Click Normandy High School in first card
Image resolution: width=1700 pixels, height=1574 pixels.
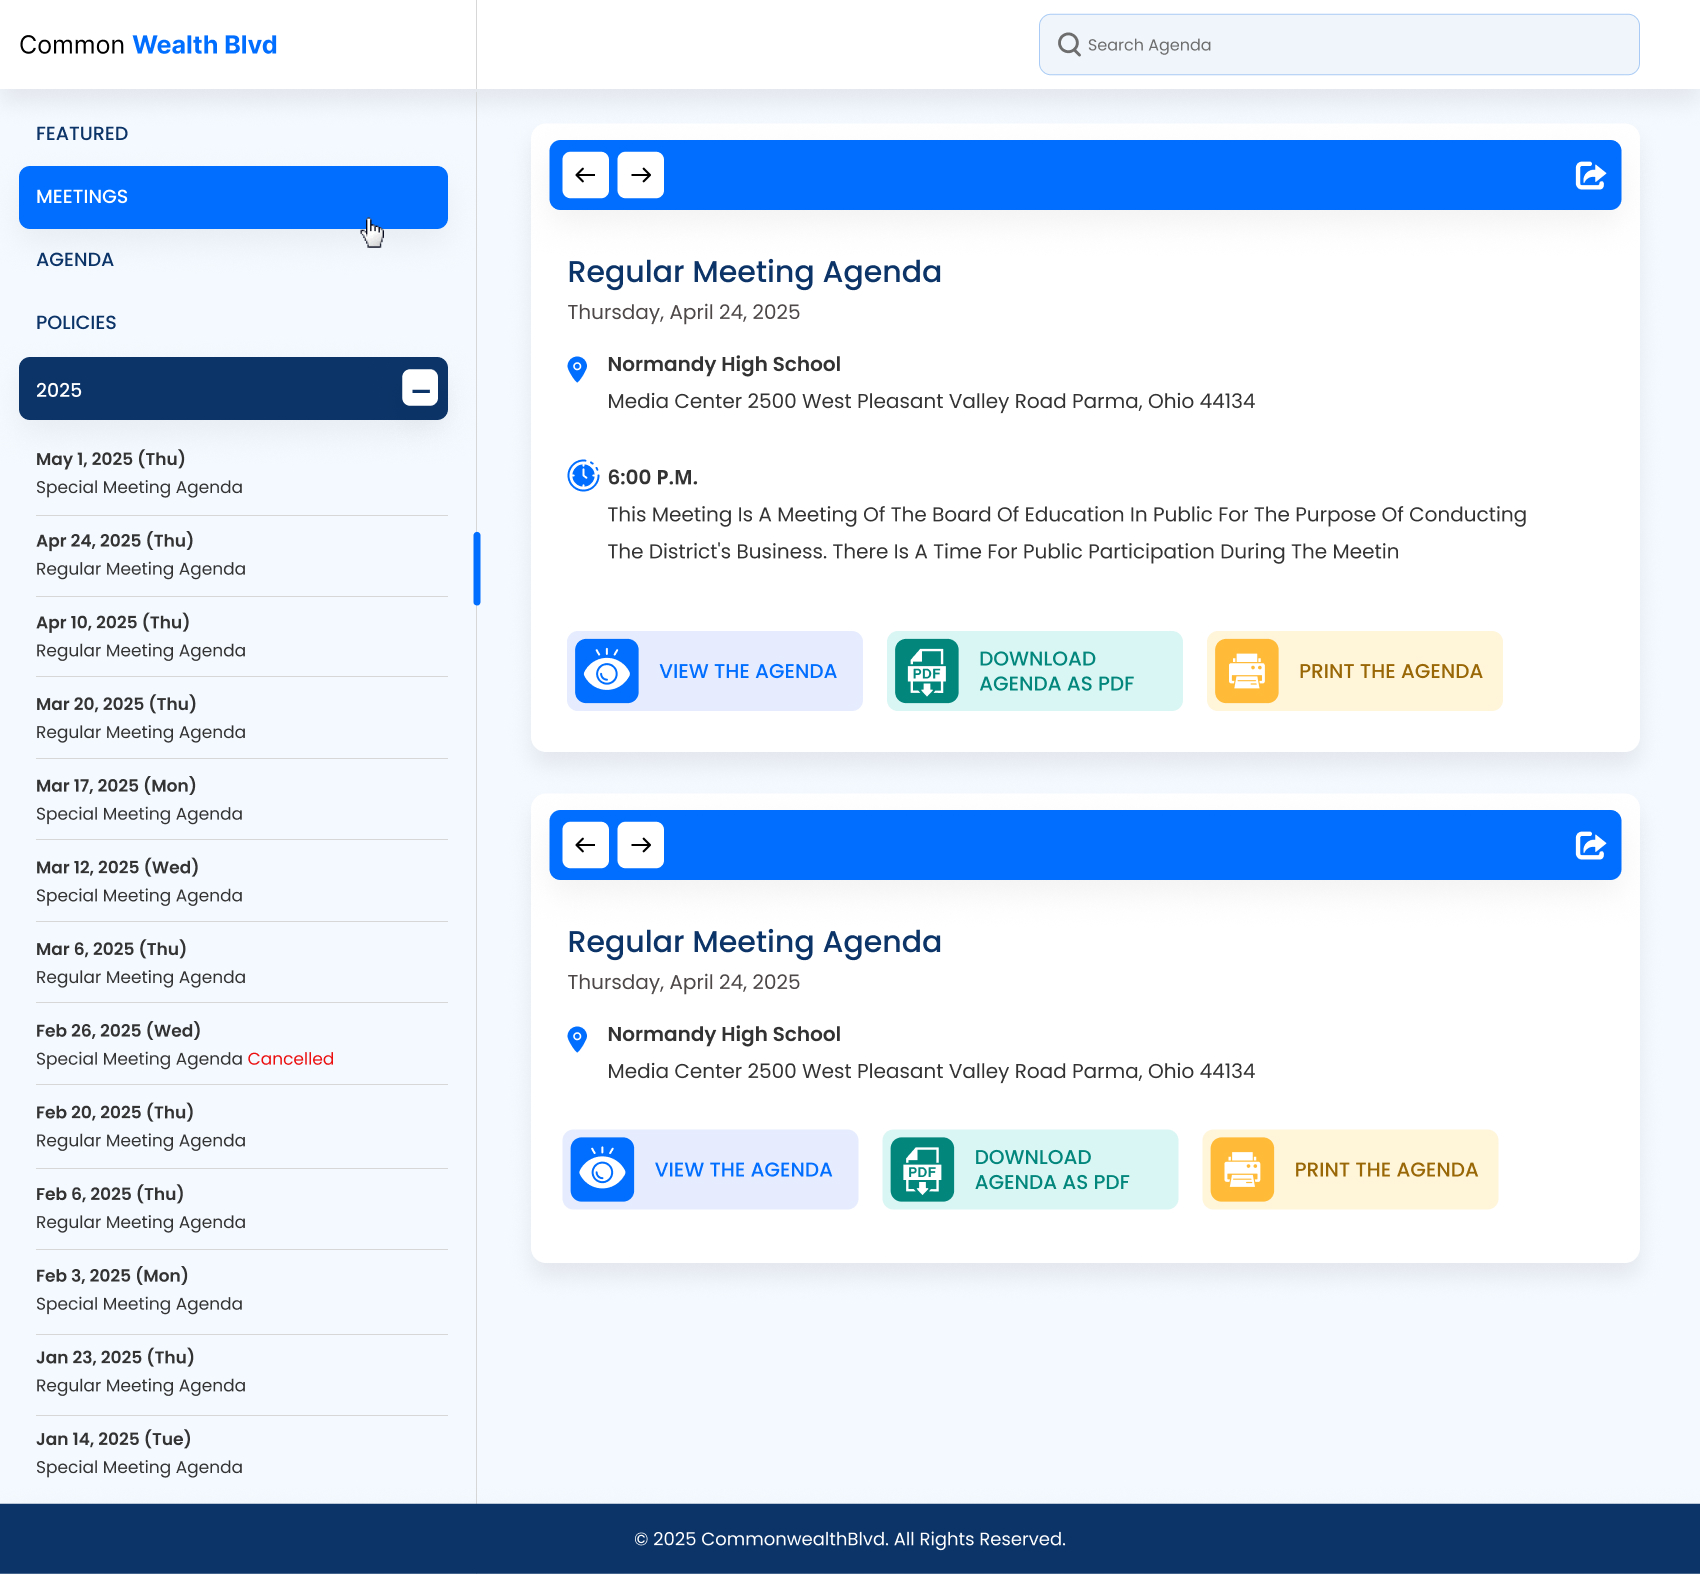pos(724,364)
